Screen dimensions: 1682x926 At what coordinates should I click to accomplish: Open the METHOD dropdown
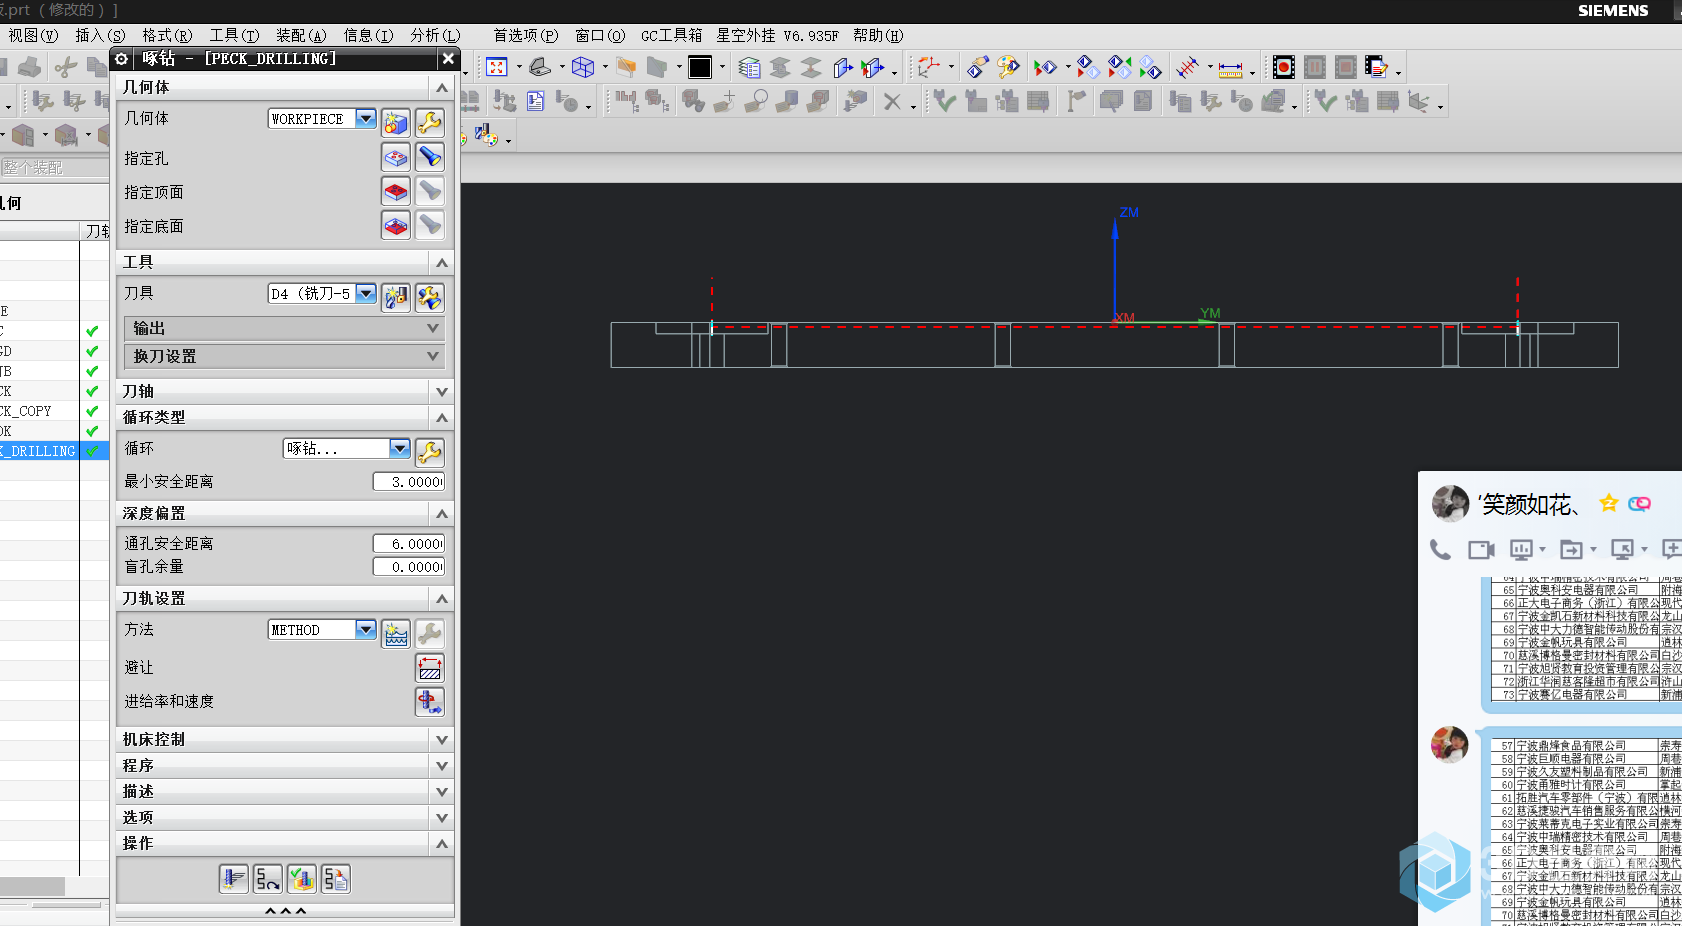(366, 630)
